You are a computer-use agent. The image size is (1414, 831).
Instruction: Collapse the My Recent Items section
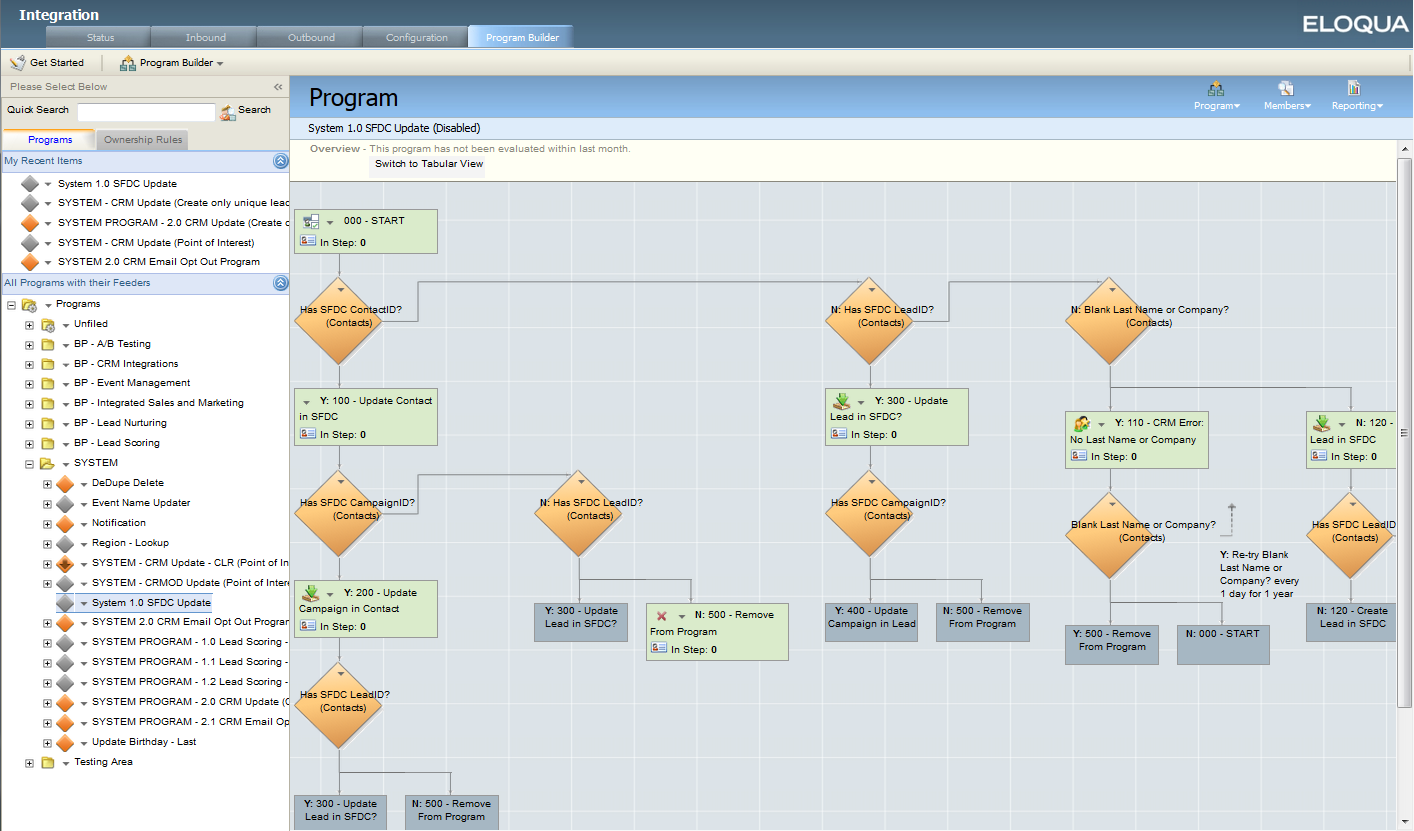pos(281,161)
